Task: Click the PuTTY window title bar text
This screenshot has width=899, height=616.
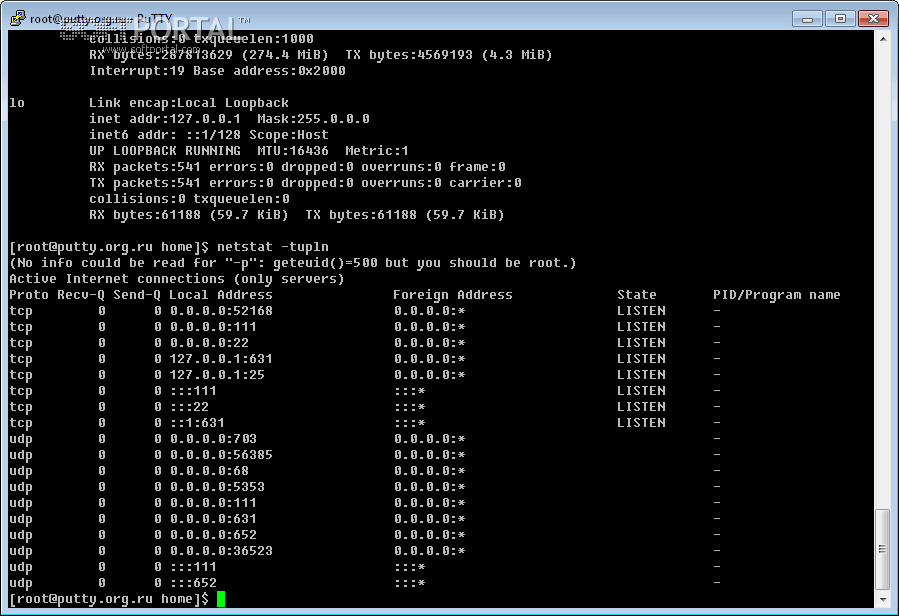Action: point(100,19)
